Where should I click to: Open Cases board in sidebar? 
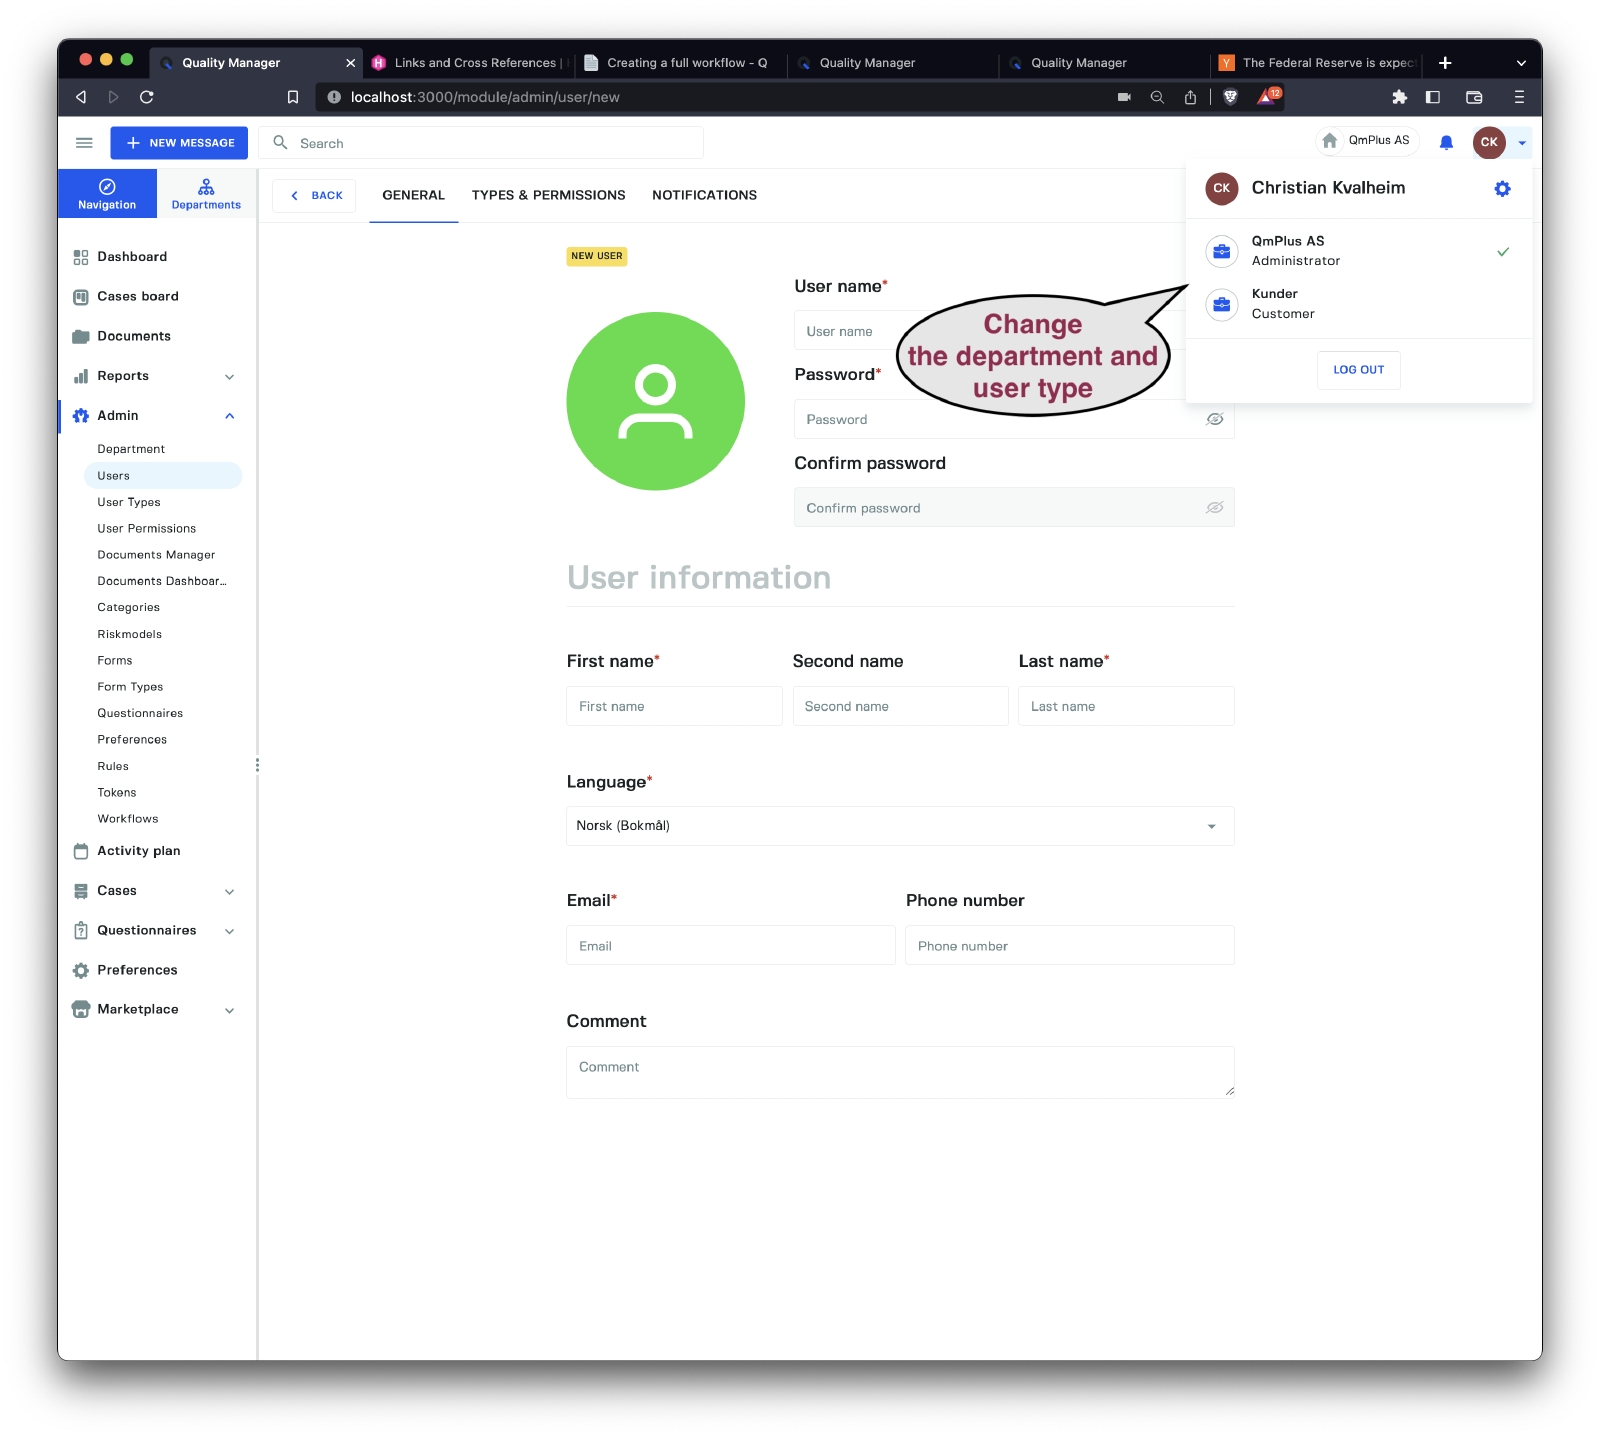[x=138, y=297]
